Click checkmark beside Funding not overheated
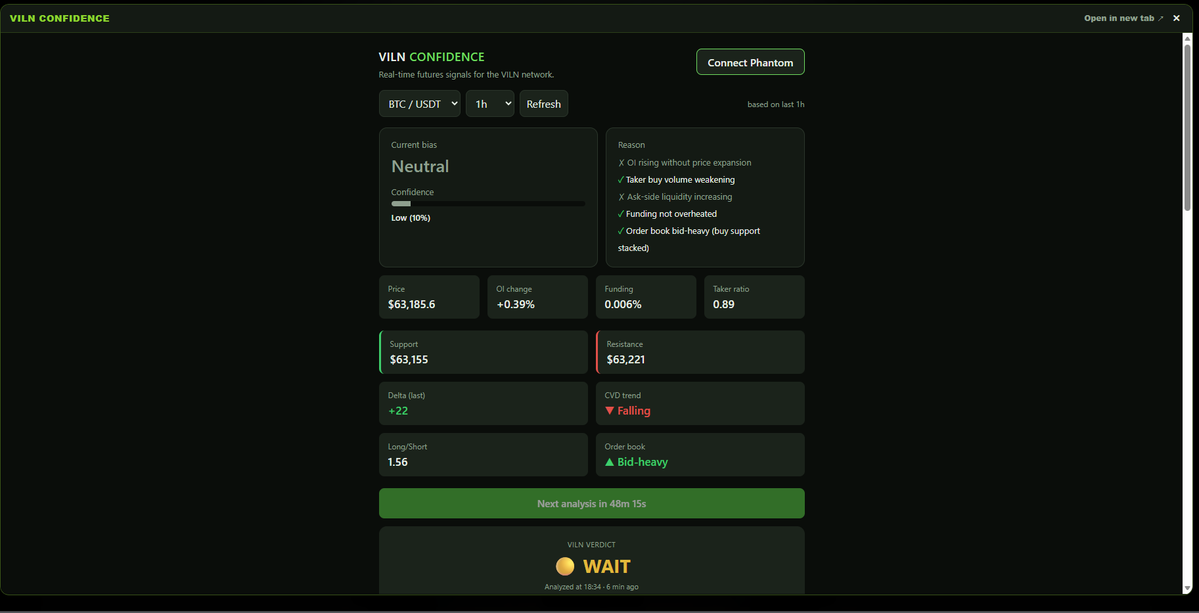The image size is (1199, 613). point(621,214)
